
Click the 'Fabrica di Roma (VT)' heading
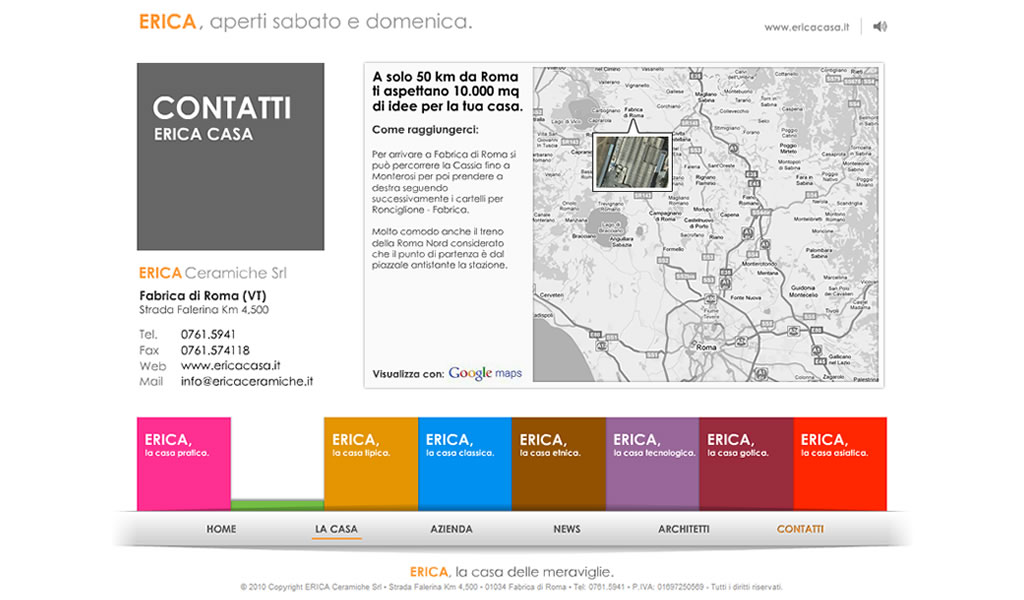point(203,296)
